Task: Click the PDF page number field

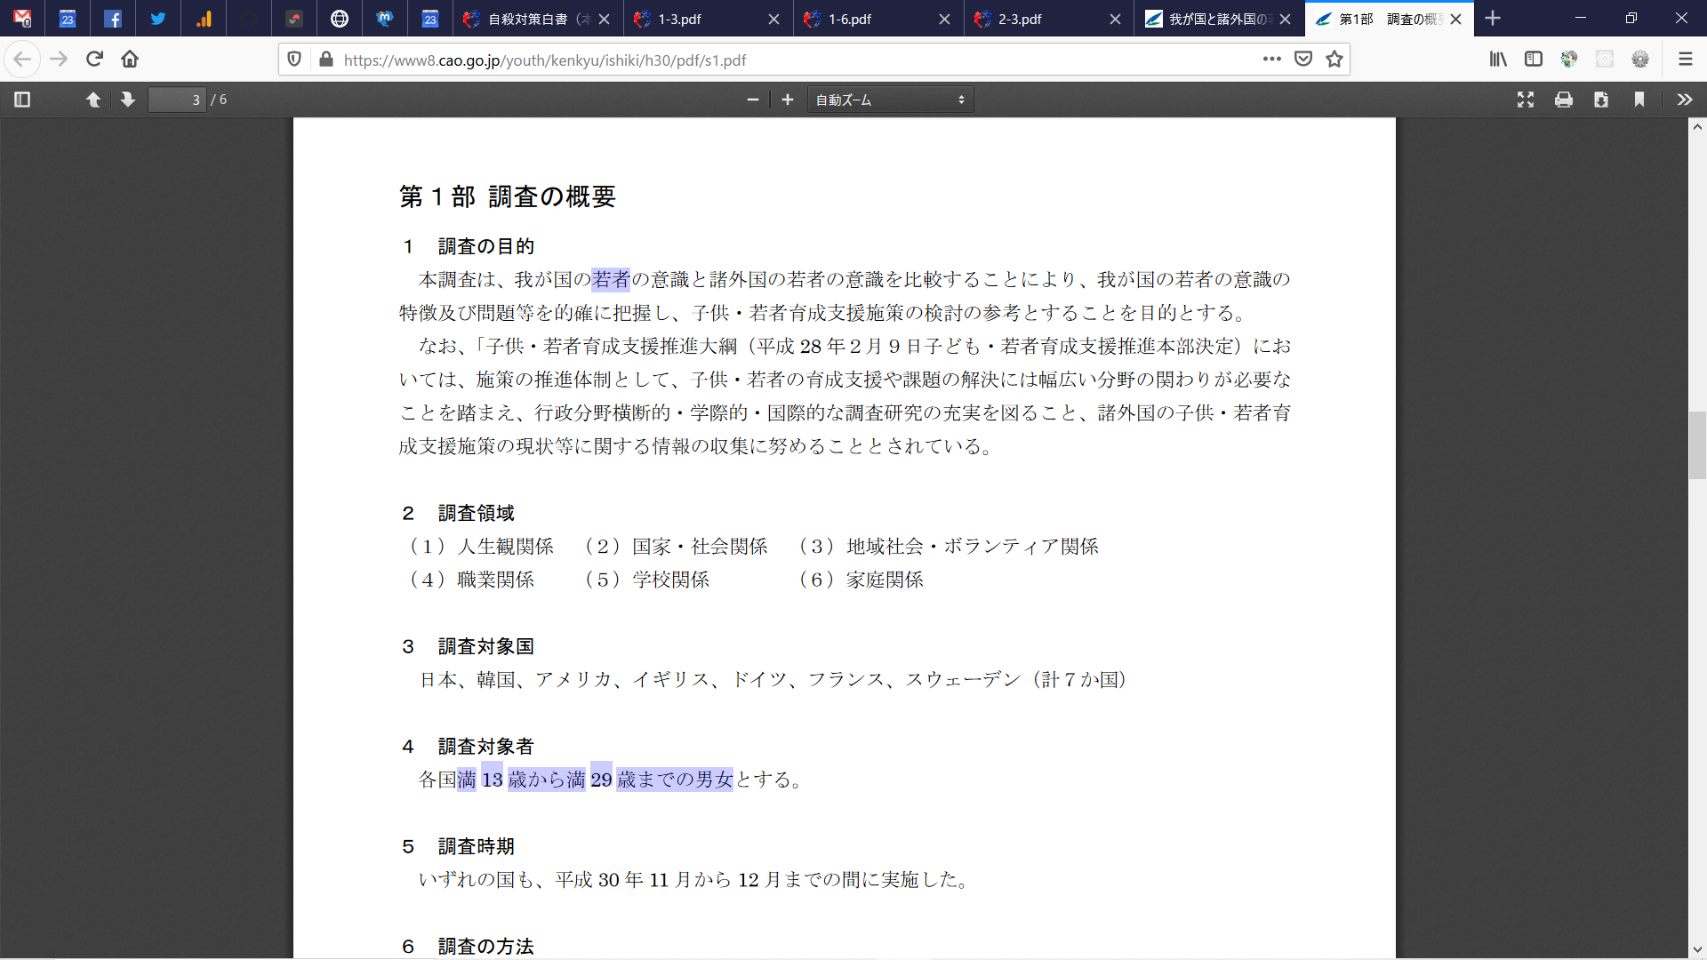Action: 177,100
